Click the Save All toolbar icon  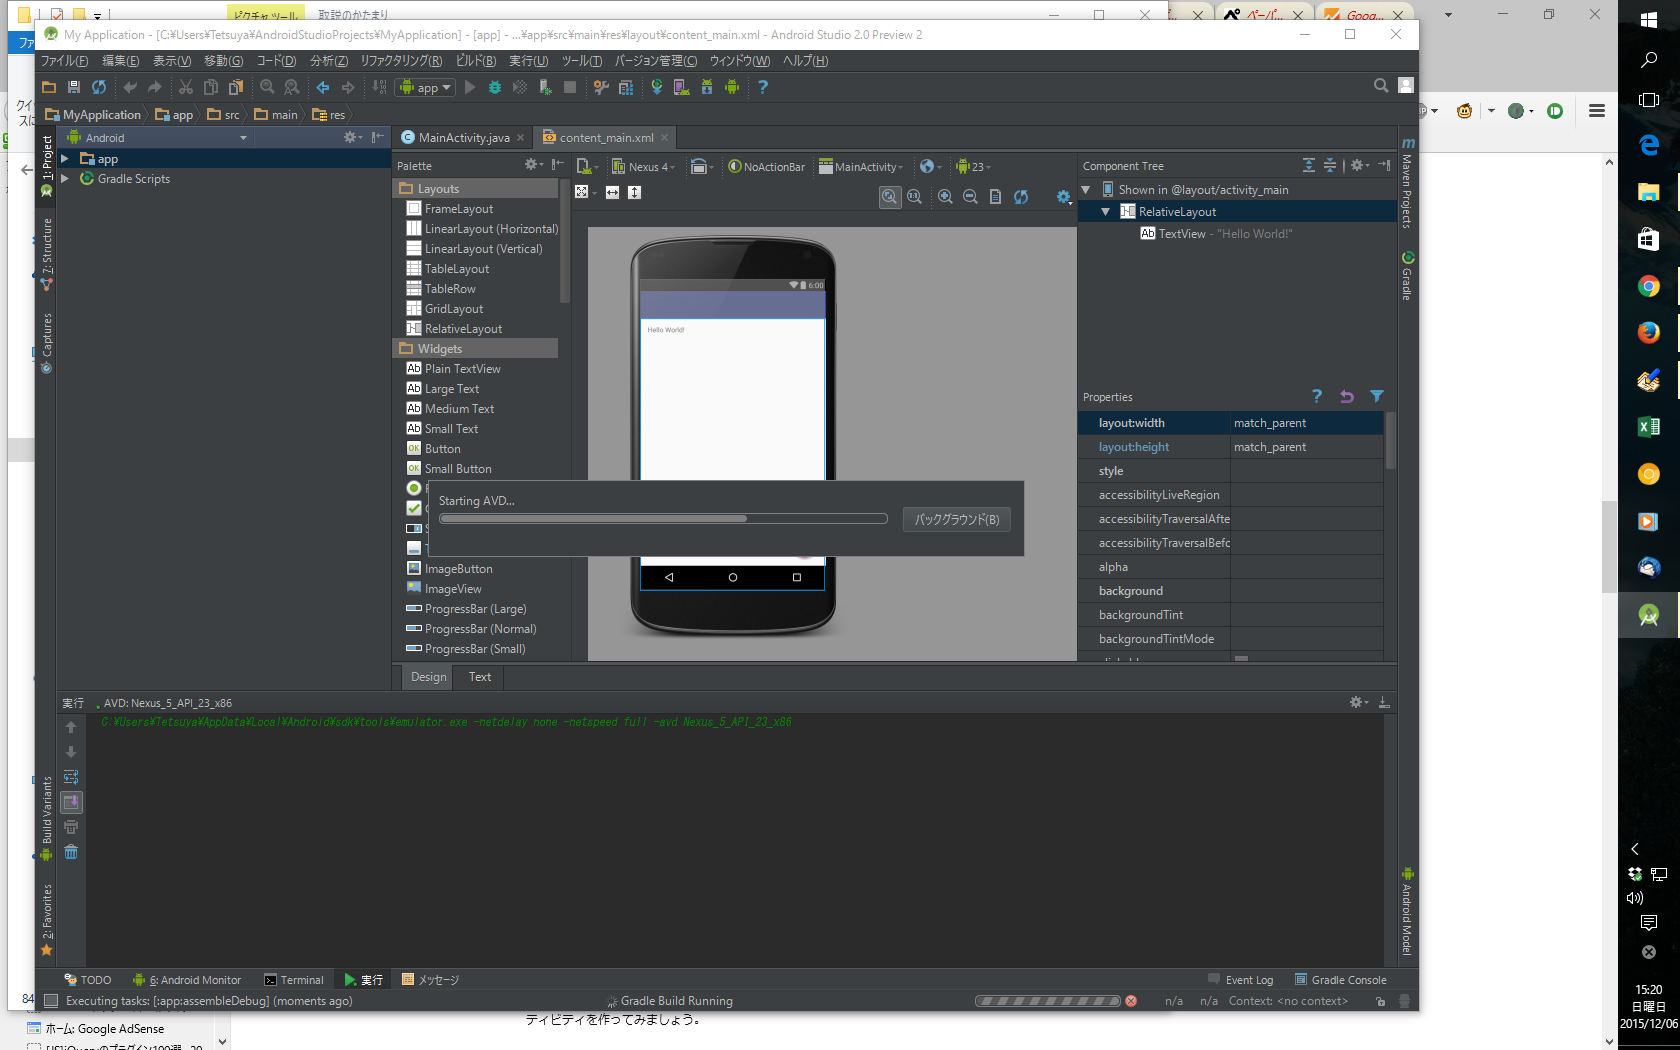coord(73,88)
